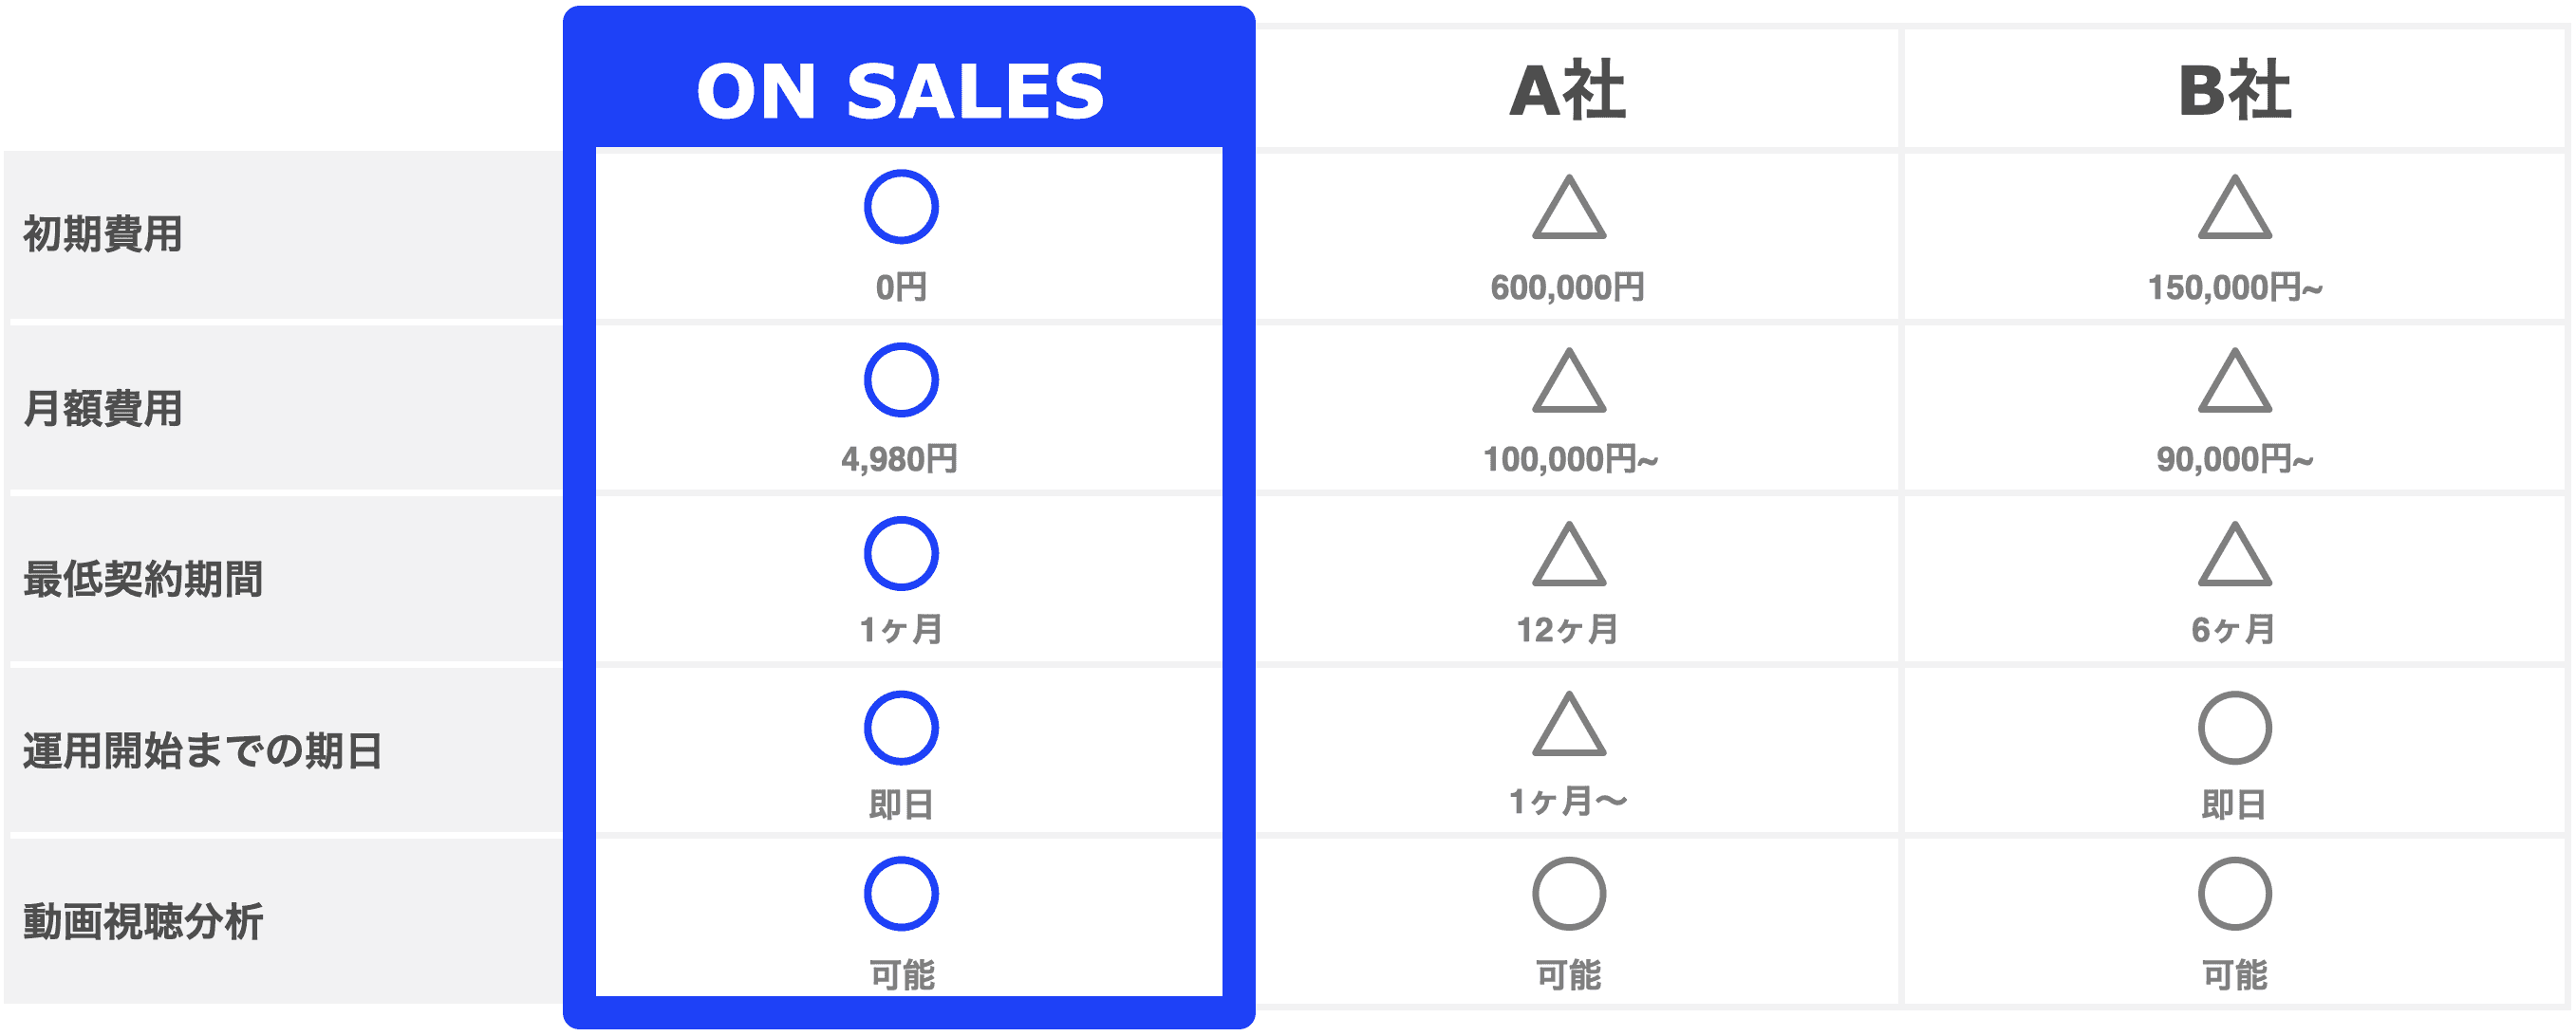
Task: Click the 最低契約期間 row label
Action: (x=143, y=580)
